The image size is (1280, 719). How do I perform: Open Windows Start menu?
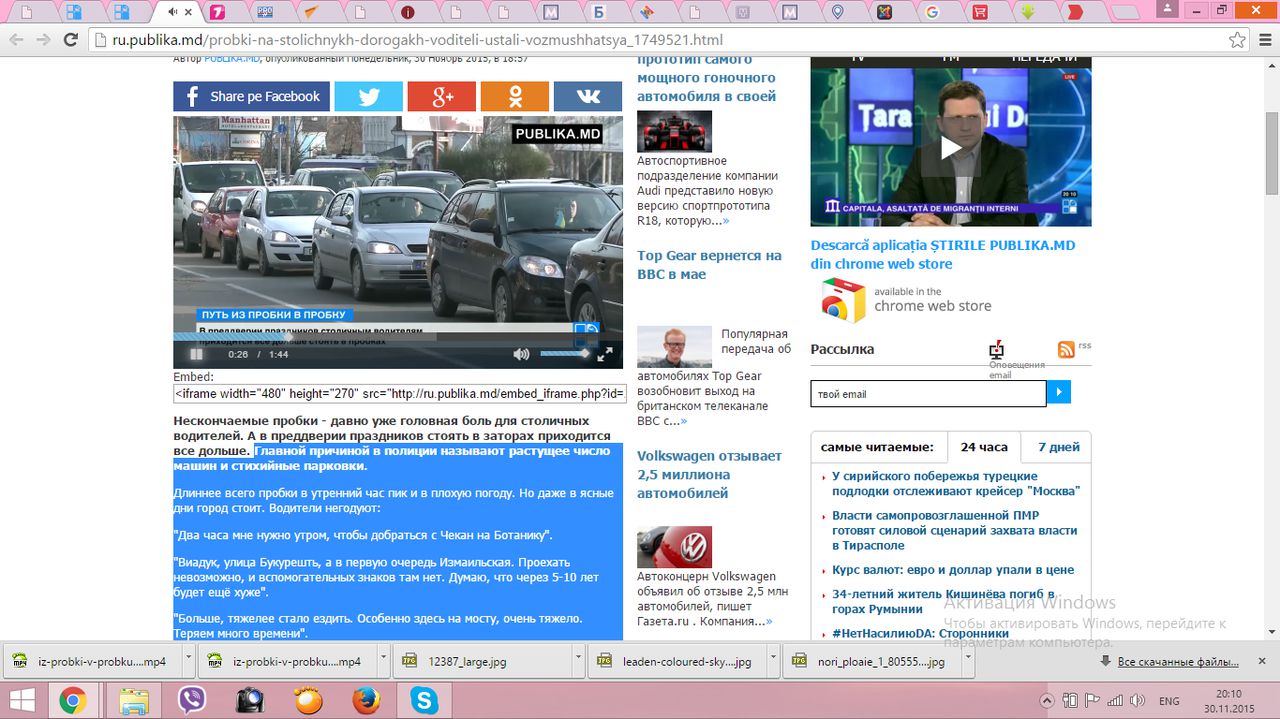(x=20, y=700)
